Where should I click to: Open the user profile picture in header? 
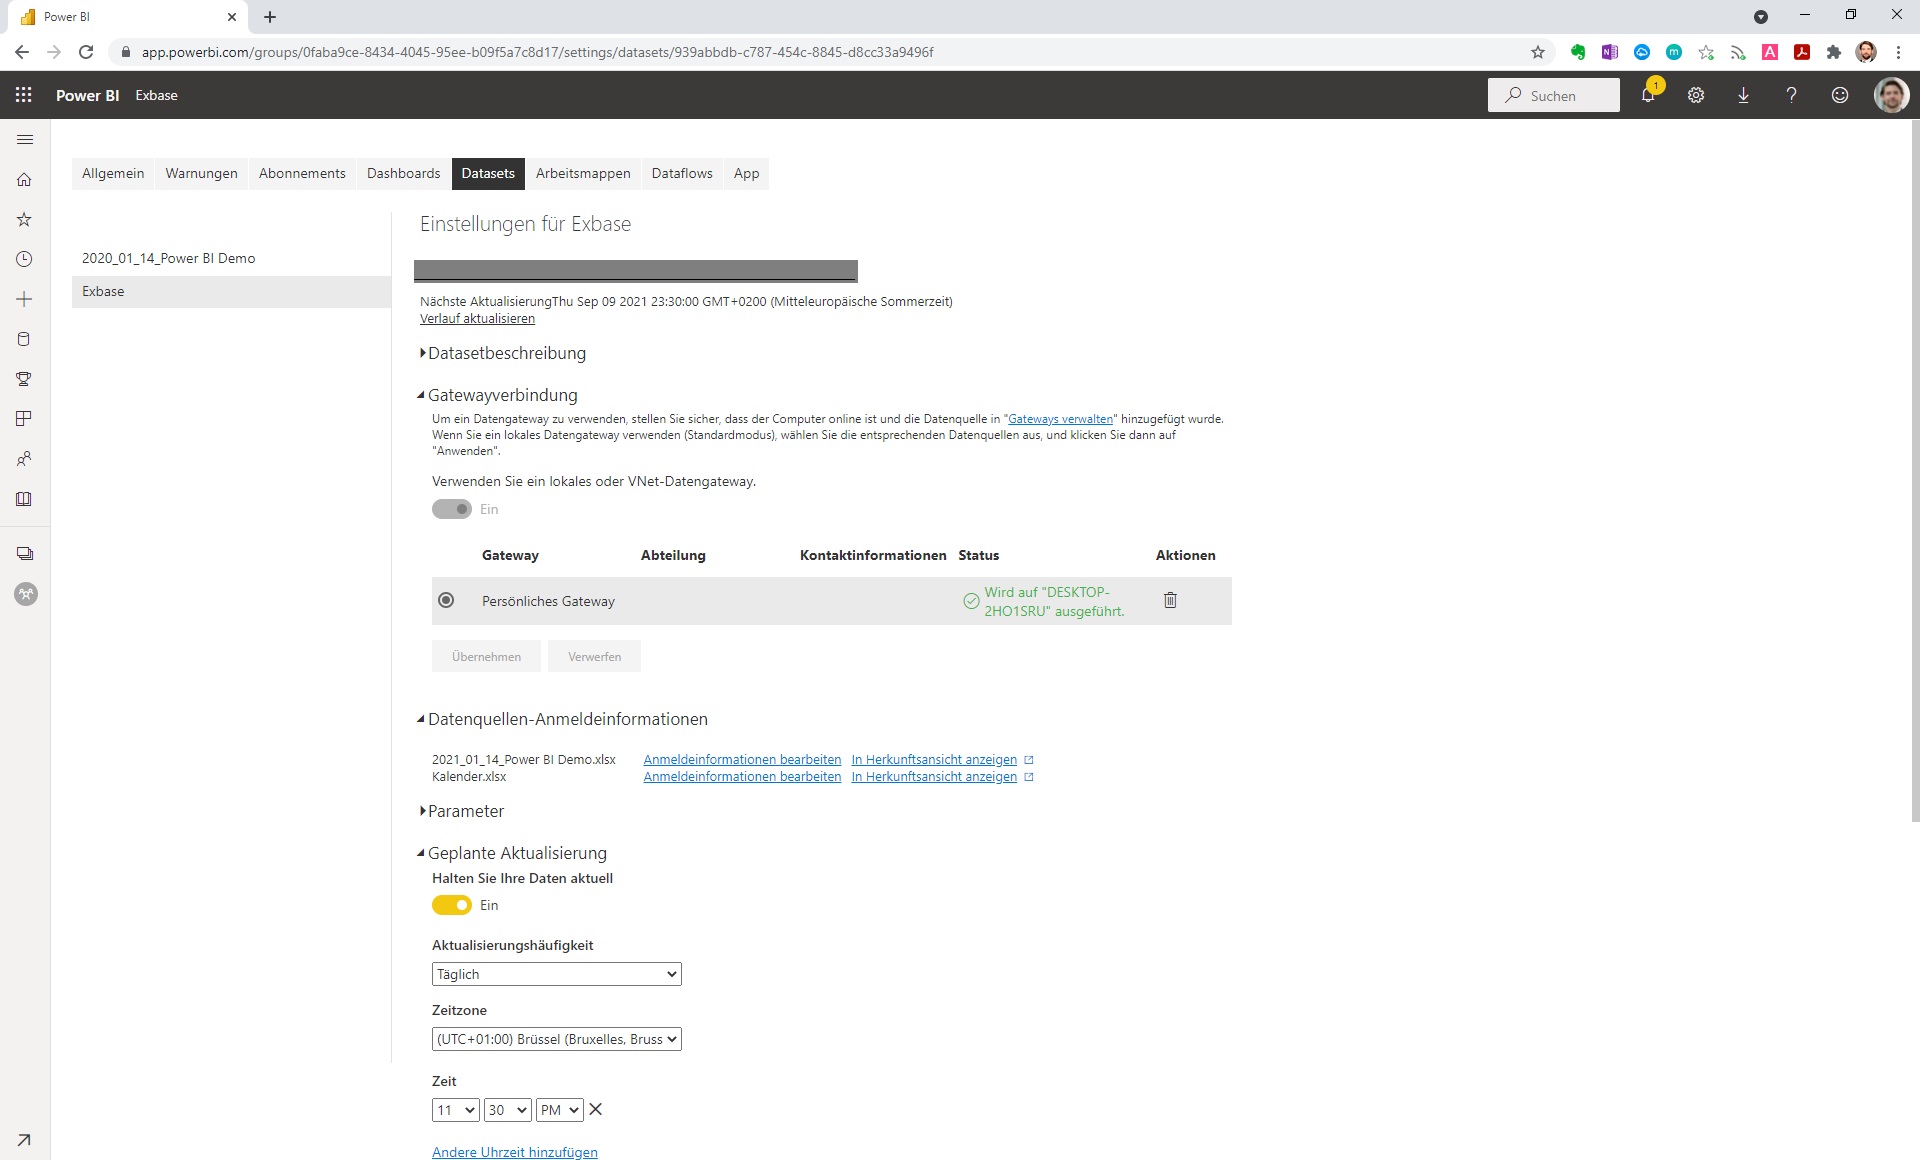pyautogui.click(x=1891, y=95)
